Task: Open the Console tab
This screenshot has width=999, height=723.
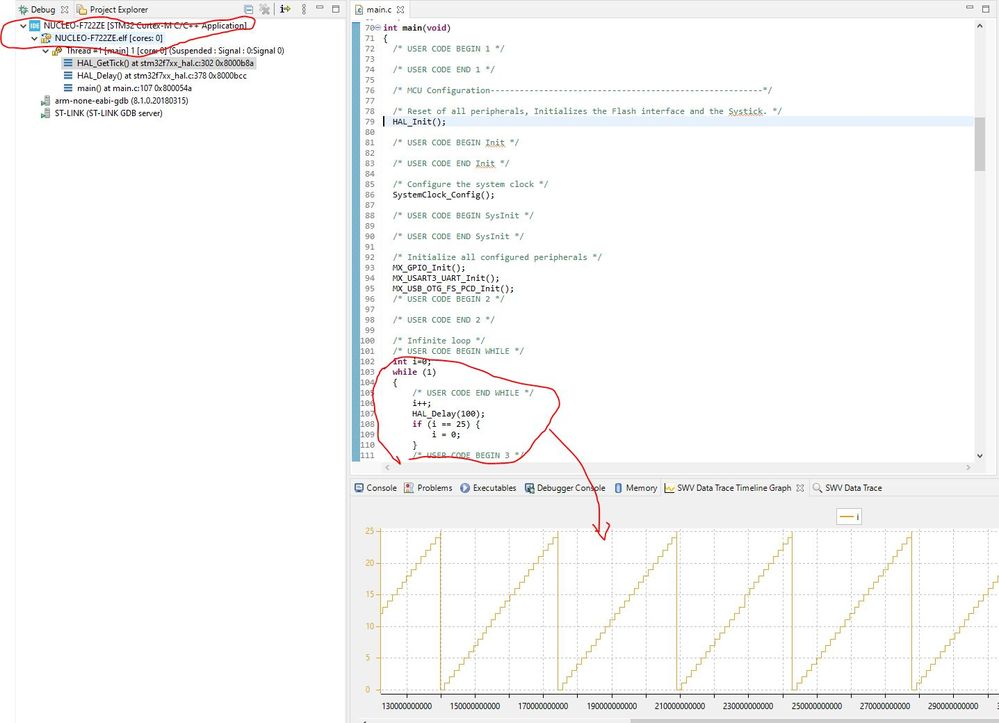Action: [x=375, y=488]
